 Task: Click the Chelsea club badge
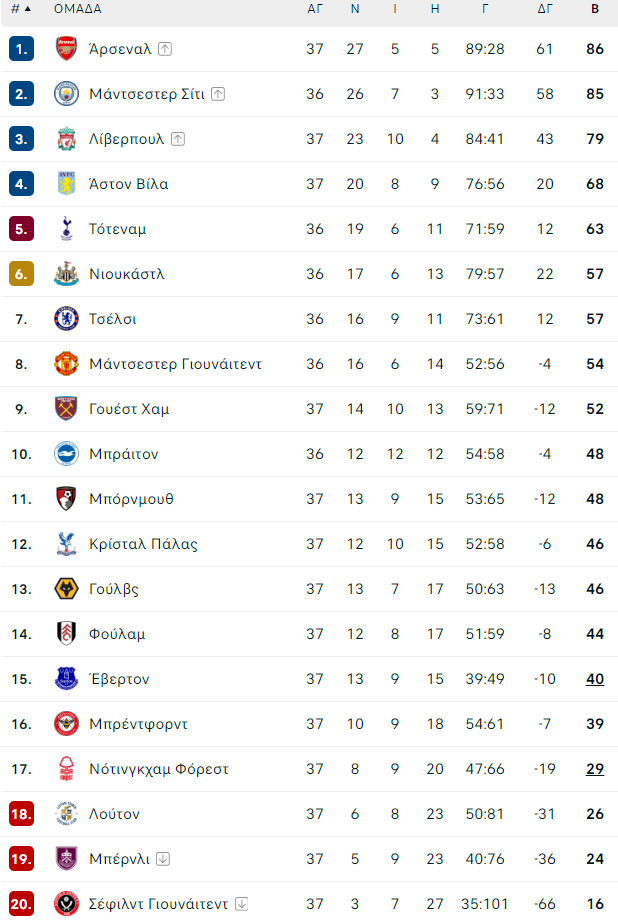click(x=66, y=319)
